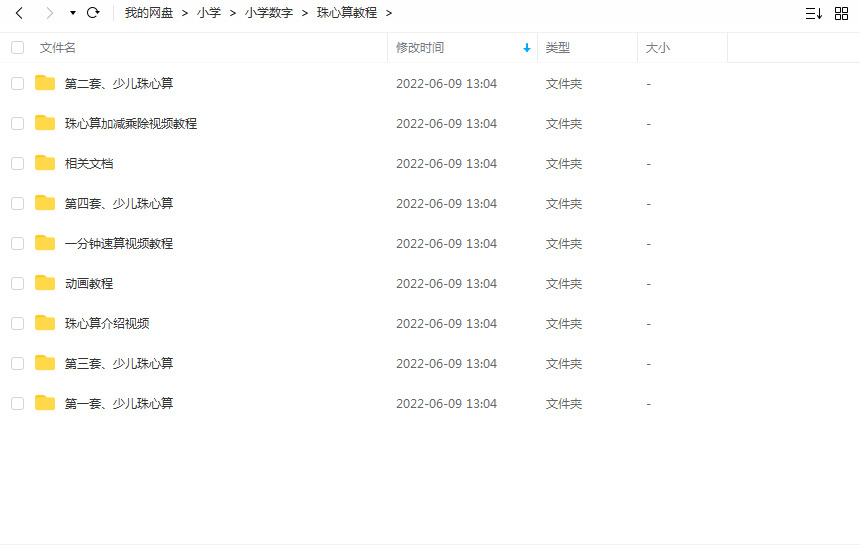Check the box for 动画教程
The width and height of the screenshot is (860, 549).
pos(18,284)
